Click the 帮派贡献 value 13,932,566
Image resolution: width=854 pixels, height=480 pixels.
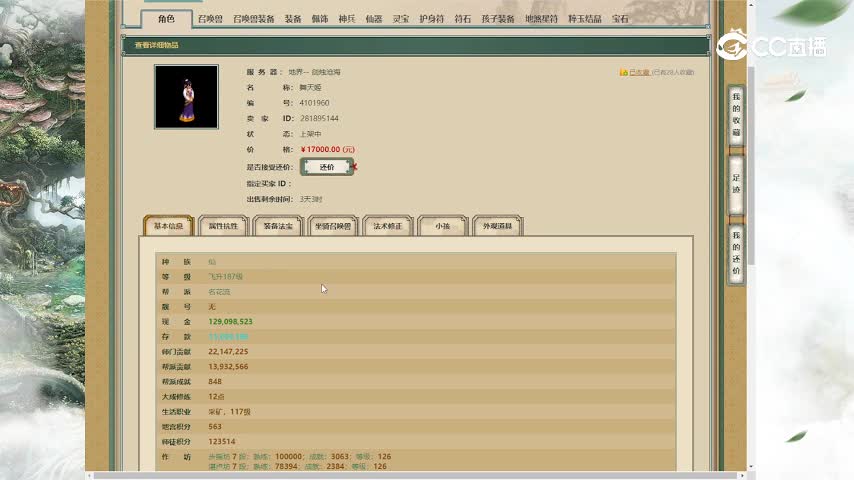[x=228, y=367]
